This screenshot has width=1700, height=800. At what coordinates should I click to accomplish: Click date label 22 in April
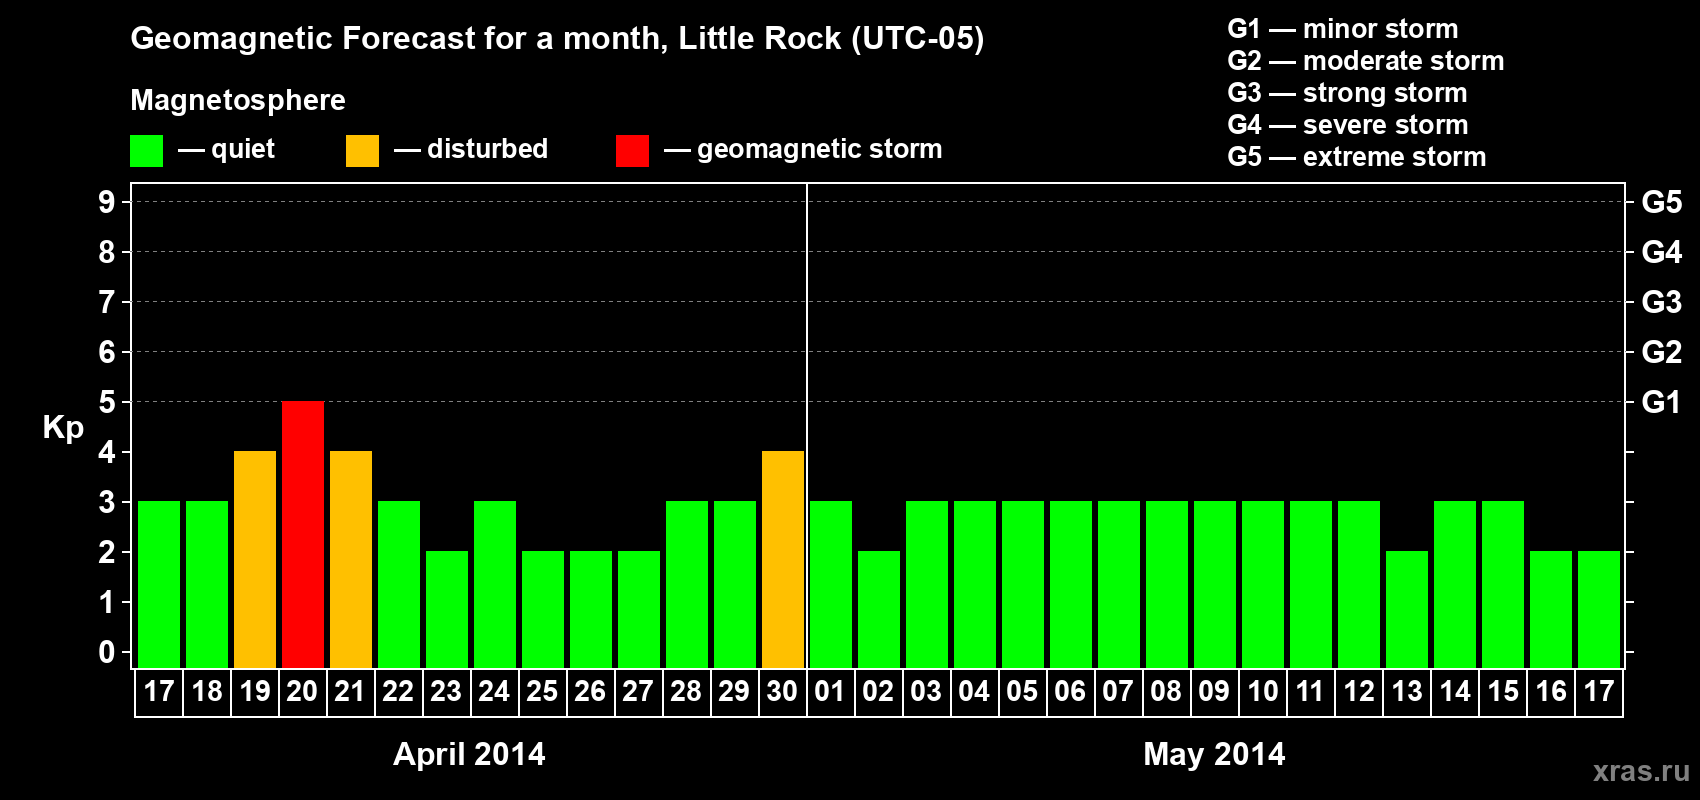[x=398, y=692]
